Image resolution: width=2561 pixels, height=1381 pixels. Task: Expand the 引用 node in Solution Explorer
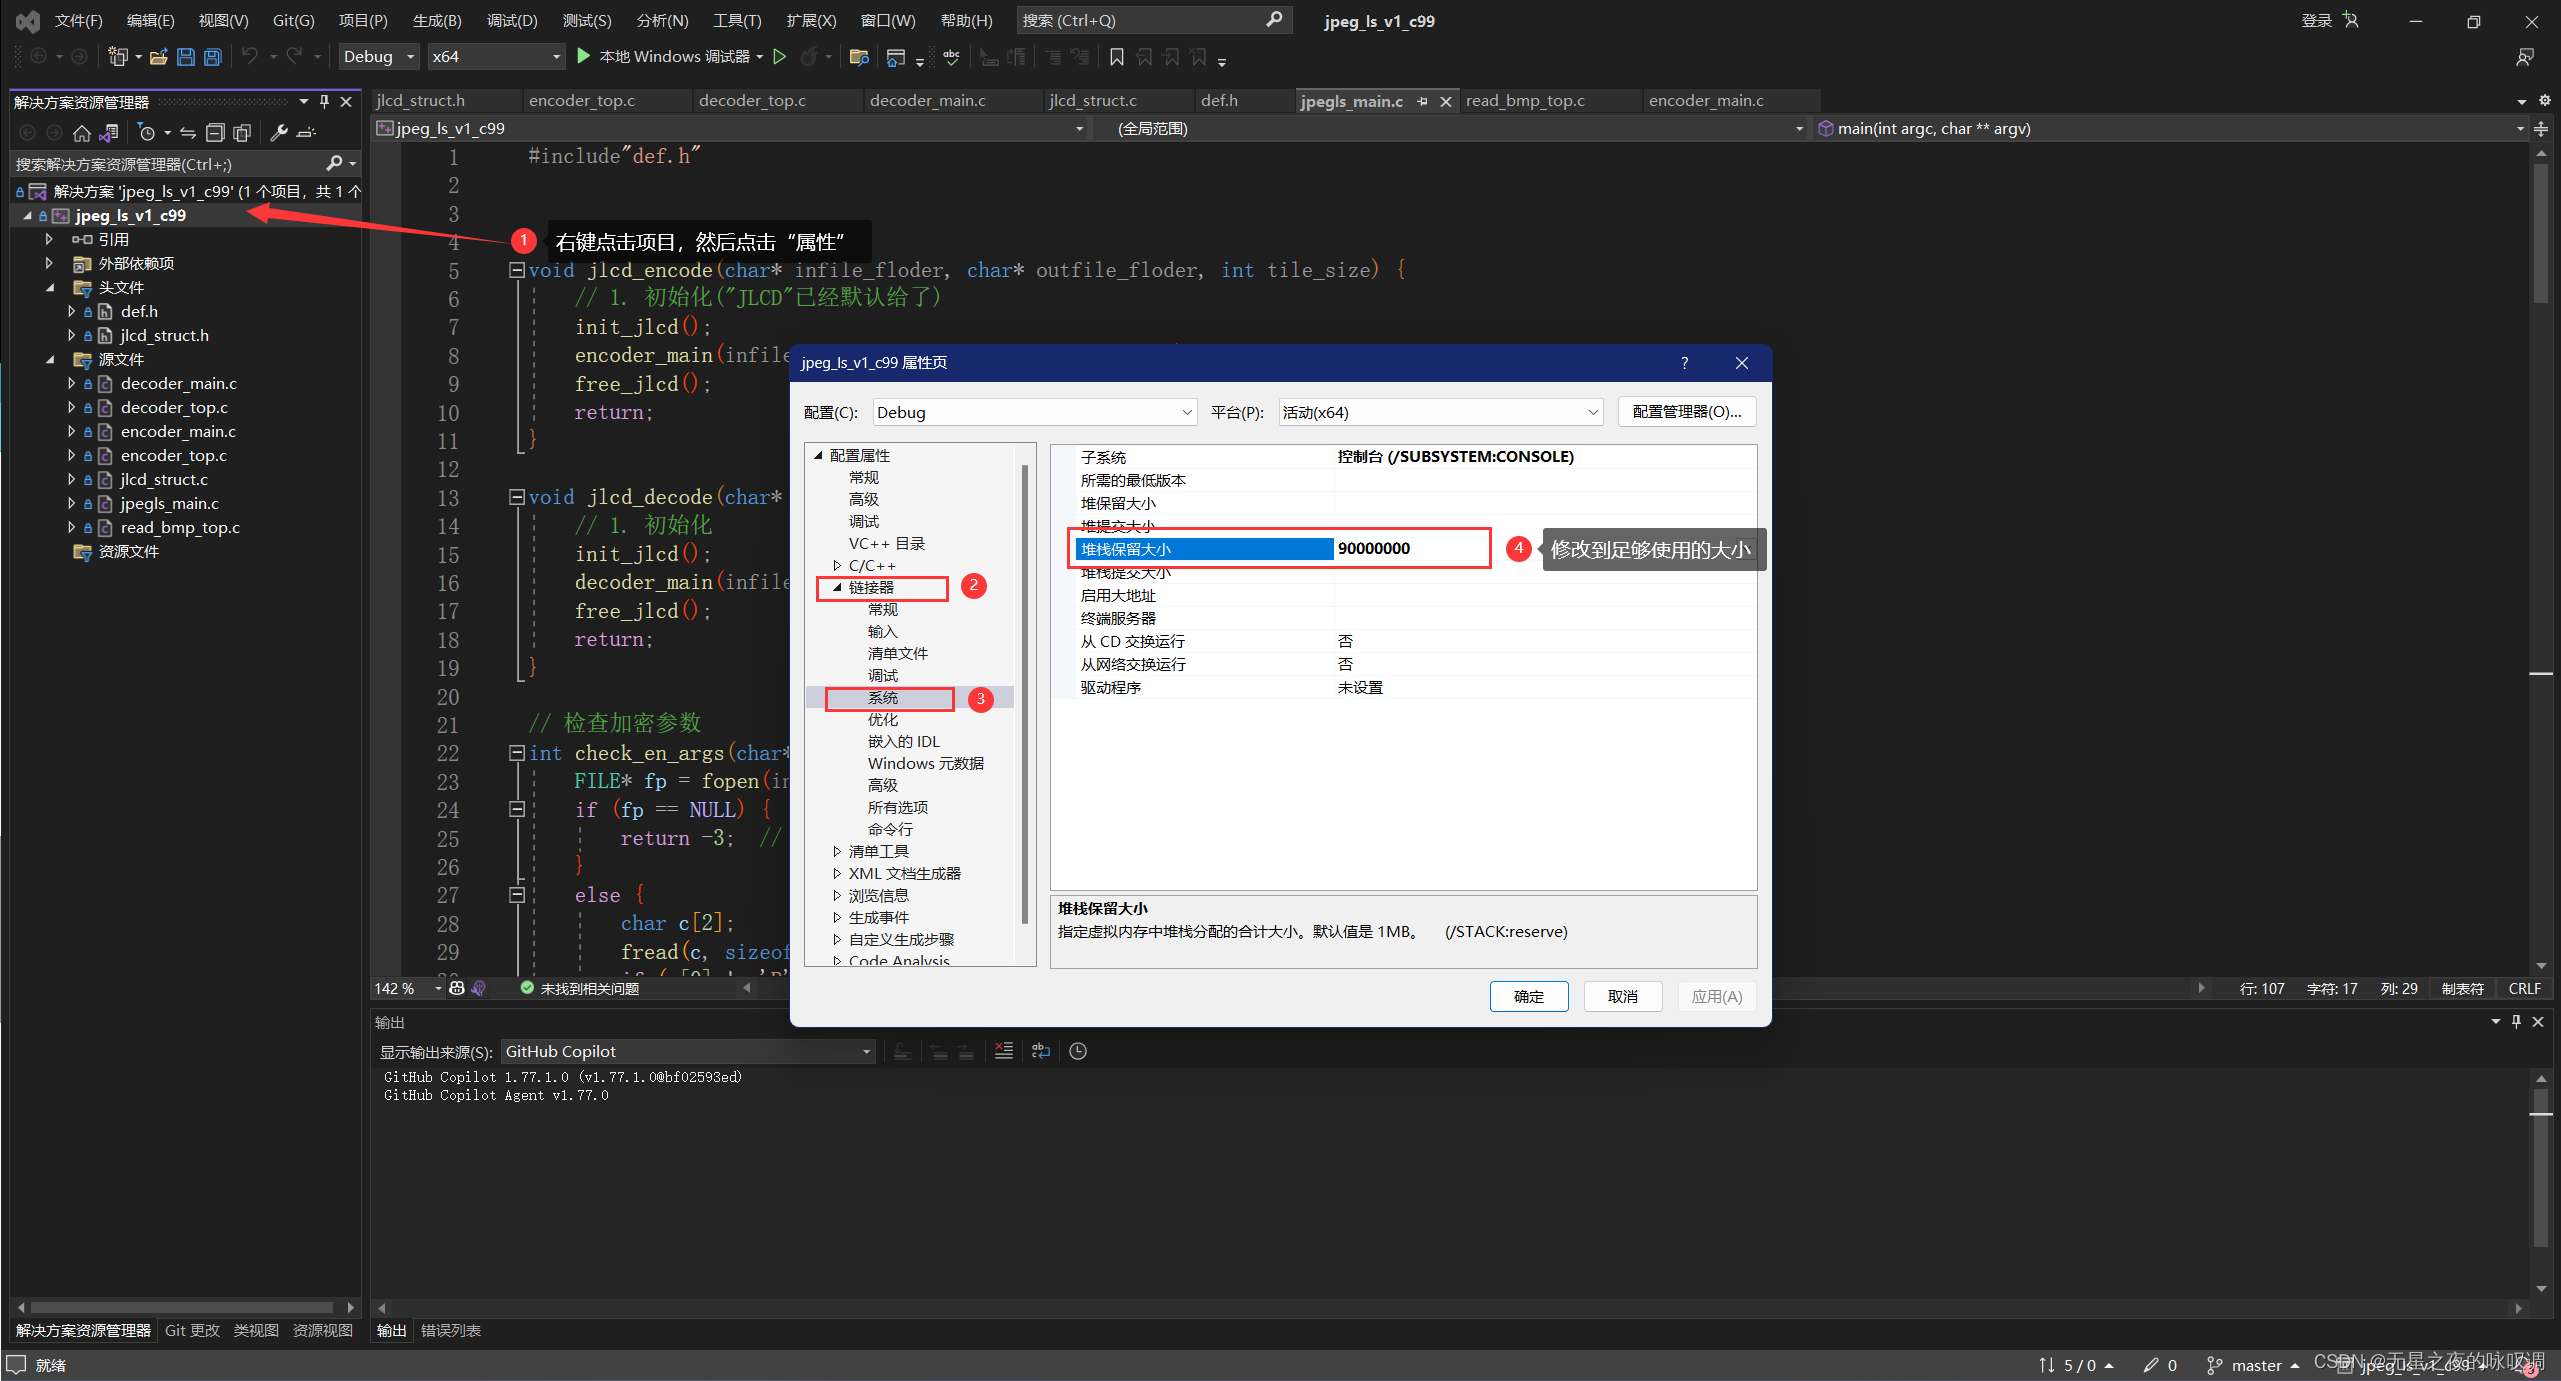click(x=49, y=240)
